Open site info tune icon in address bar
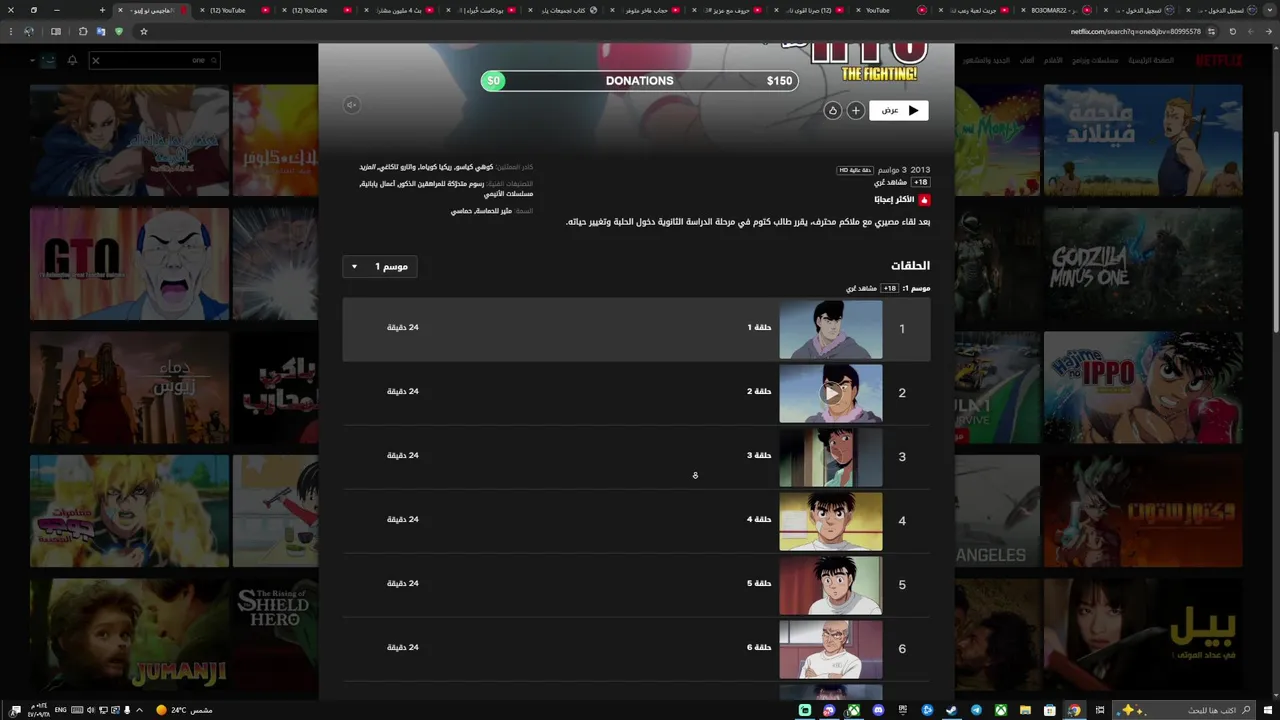 pos(1211,31)
